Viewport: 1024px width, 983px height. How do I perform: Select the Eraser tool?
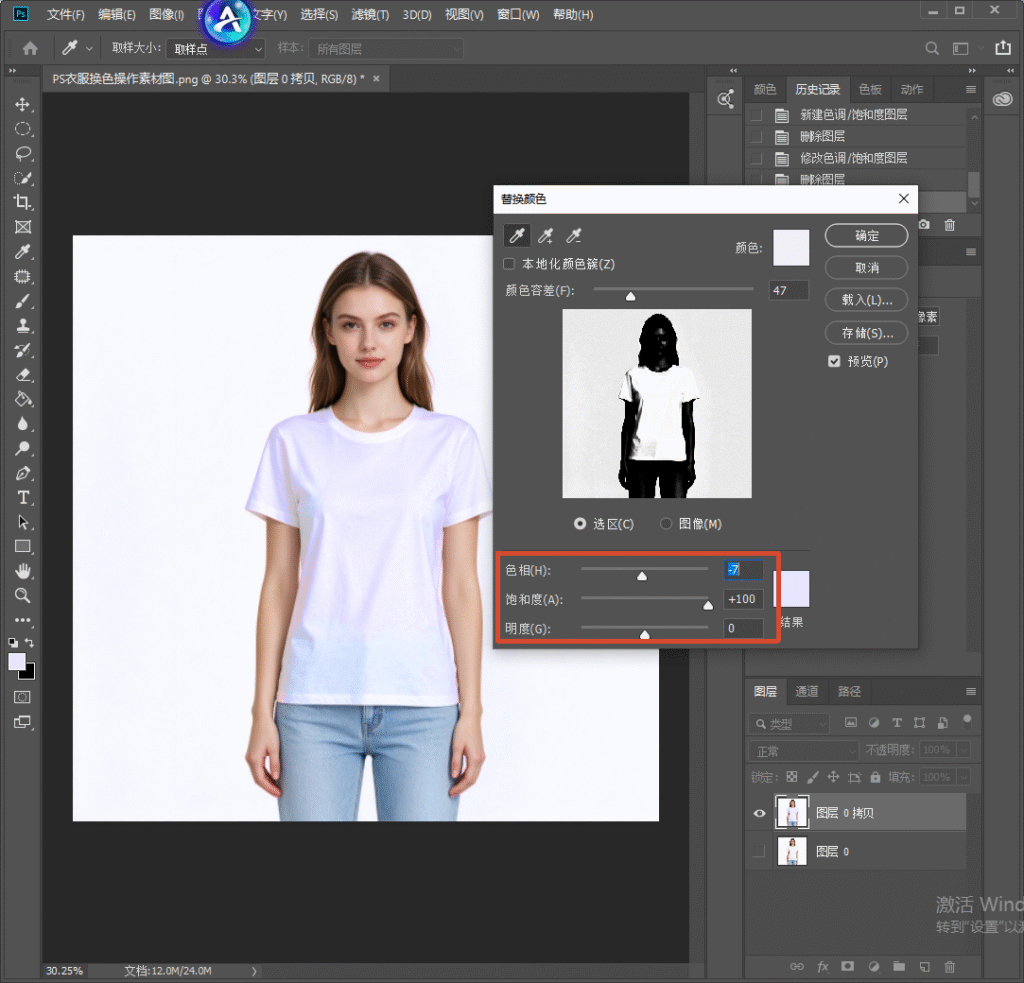pos(23,375)
